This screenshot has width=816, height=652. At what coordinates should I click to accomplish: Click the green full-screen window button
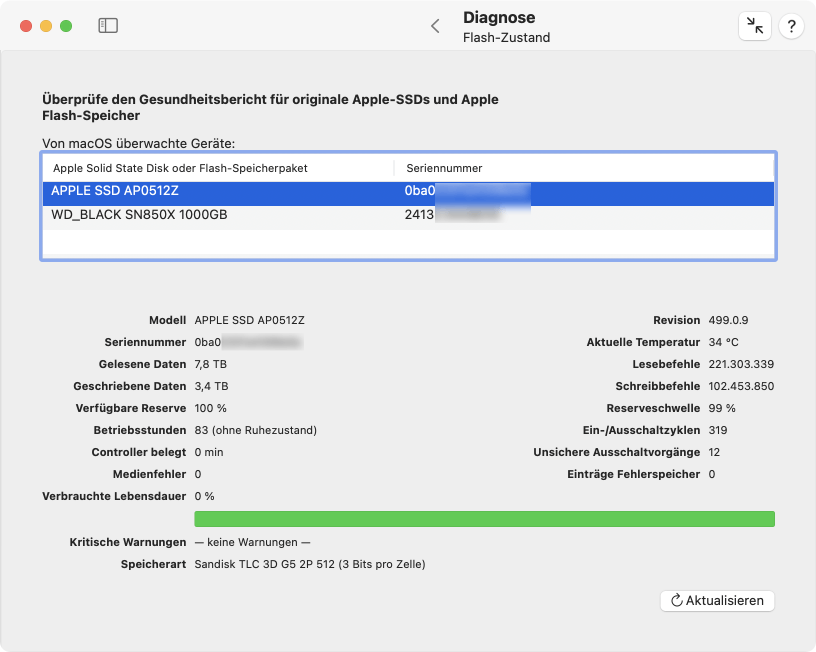(66, 25)
